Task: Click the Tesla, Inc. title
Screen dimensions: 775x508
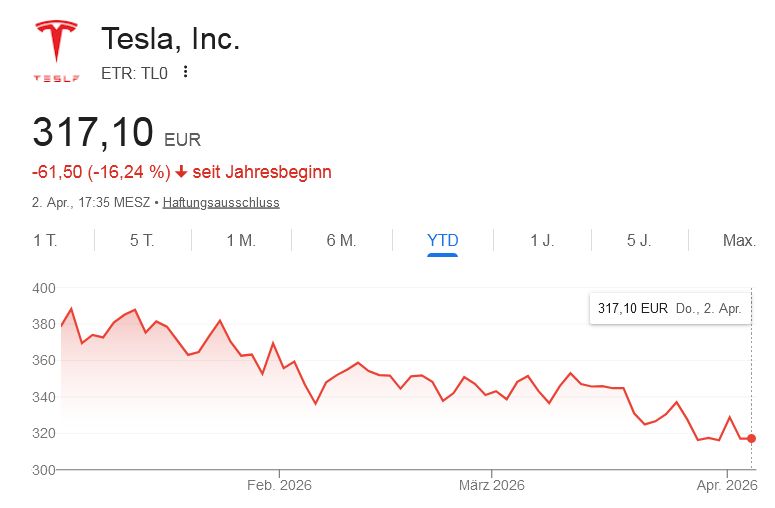Action: (170, 39)
